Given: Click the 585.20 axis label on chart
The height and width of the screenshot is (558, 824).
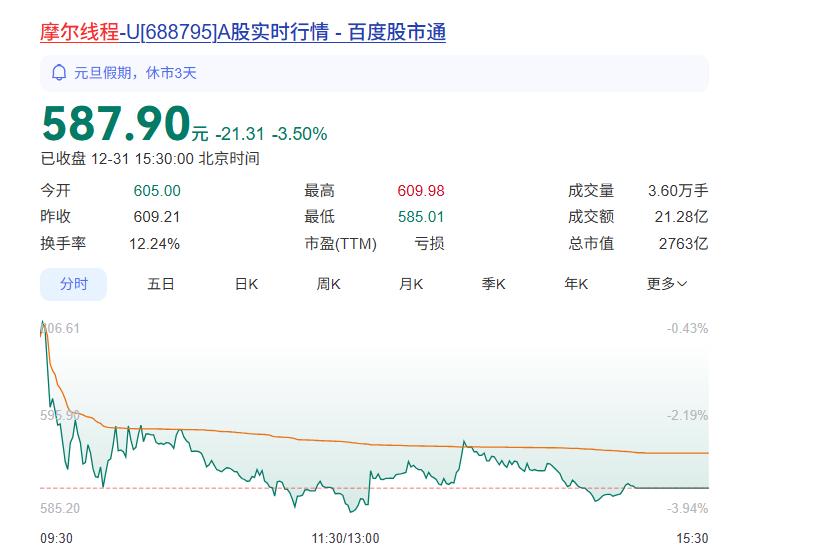Looking at the screenshot, I should [x=60, y=509].
